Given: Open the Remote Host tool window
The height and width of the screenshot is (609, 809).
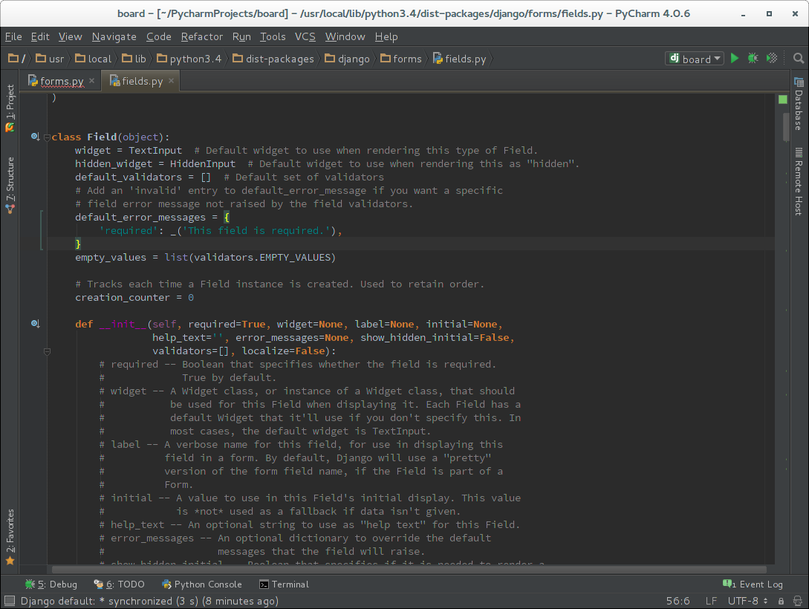Looking at the screenshot, I should 799,181.
